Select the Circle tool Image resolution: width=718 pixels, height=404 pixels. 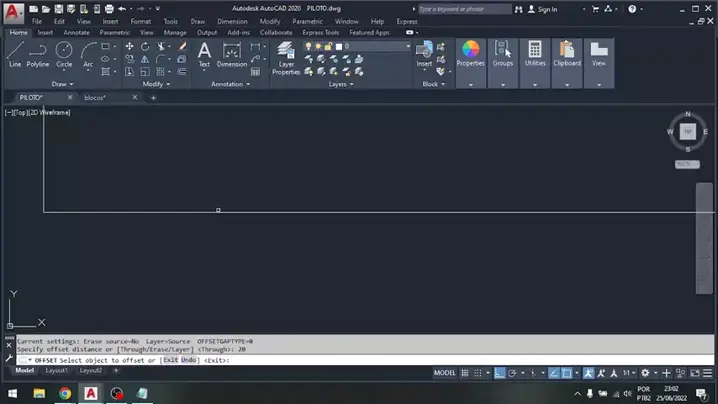click(x=64, y=54)
